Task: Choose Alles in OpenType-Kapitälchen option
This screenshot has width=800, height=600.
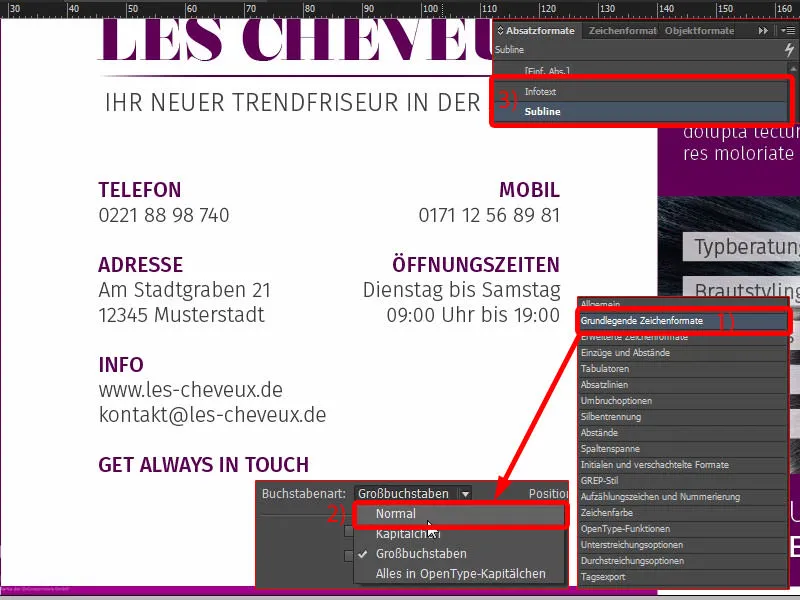Action: point(461,573)
